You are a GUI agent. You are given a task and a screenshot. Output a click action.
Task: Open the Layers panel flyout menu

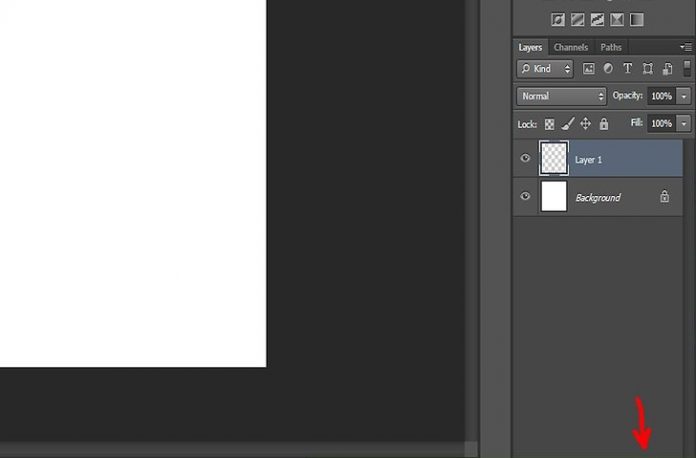(688, 47)
